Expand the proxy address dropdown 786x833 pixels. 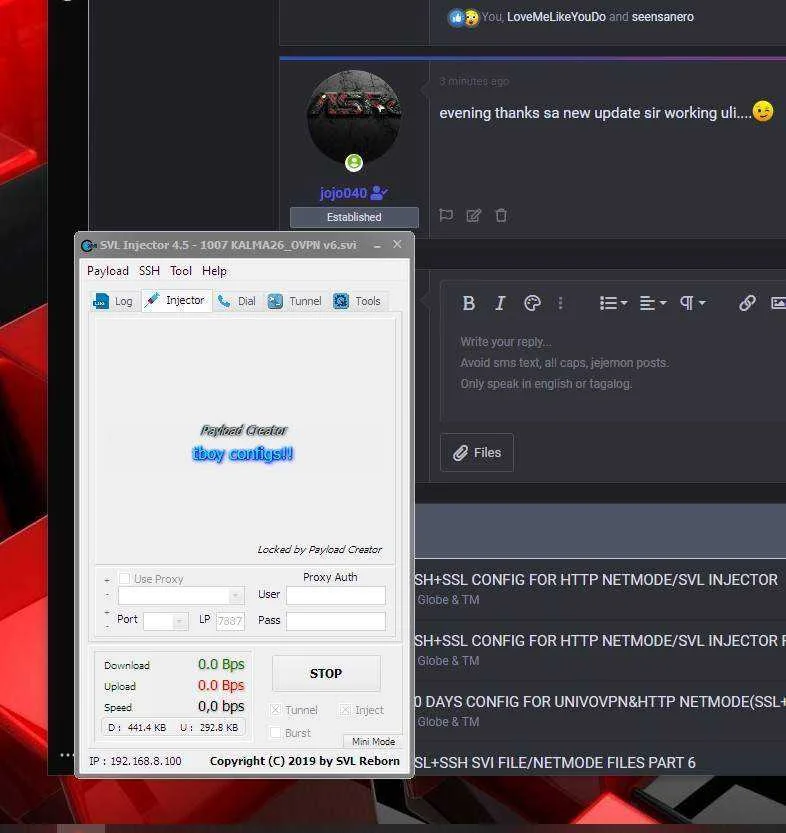tap(236, 596)
